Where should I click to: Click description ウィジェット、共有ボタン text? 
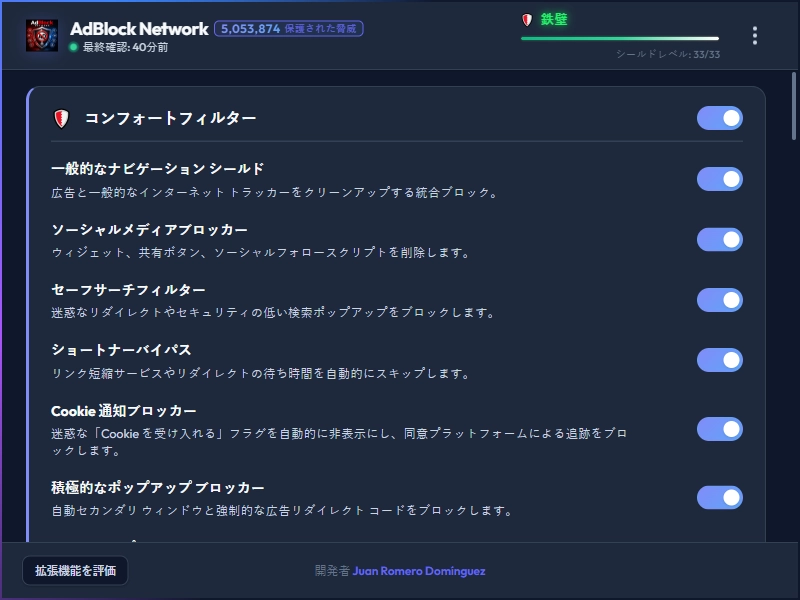click(261, 253)
